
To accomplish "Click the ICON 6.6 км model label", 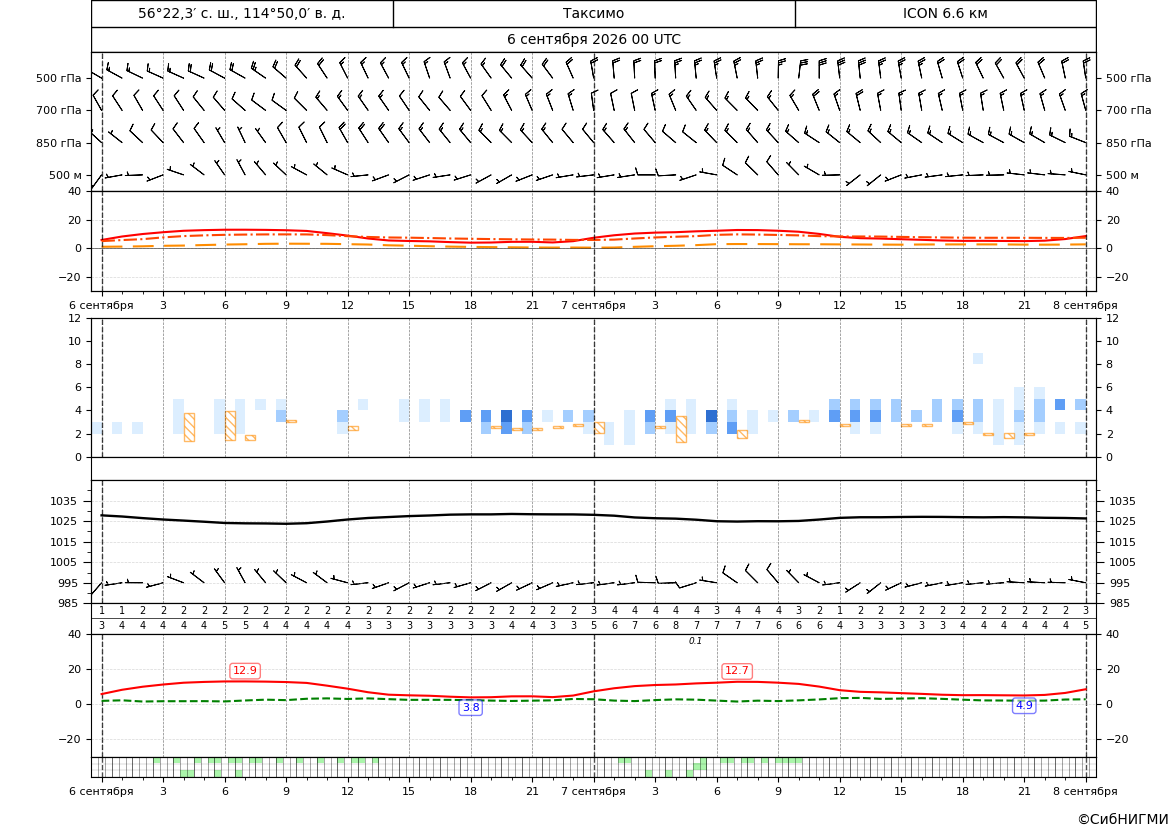I will click(x=945, y=13).
